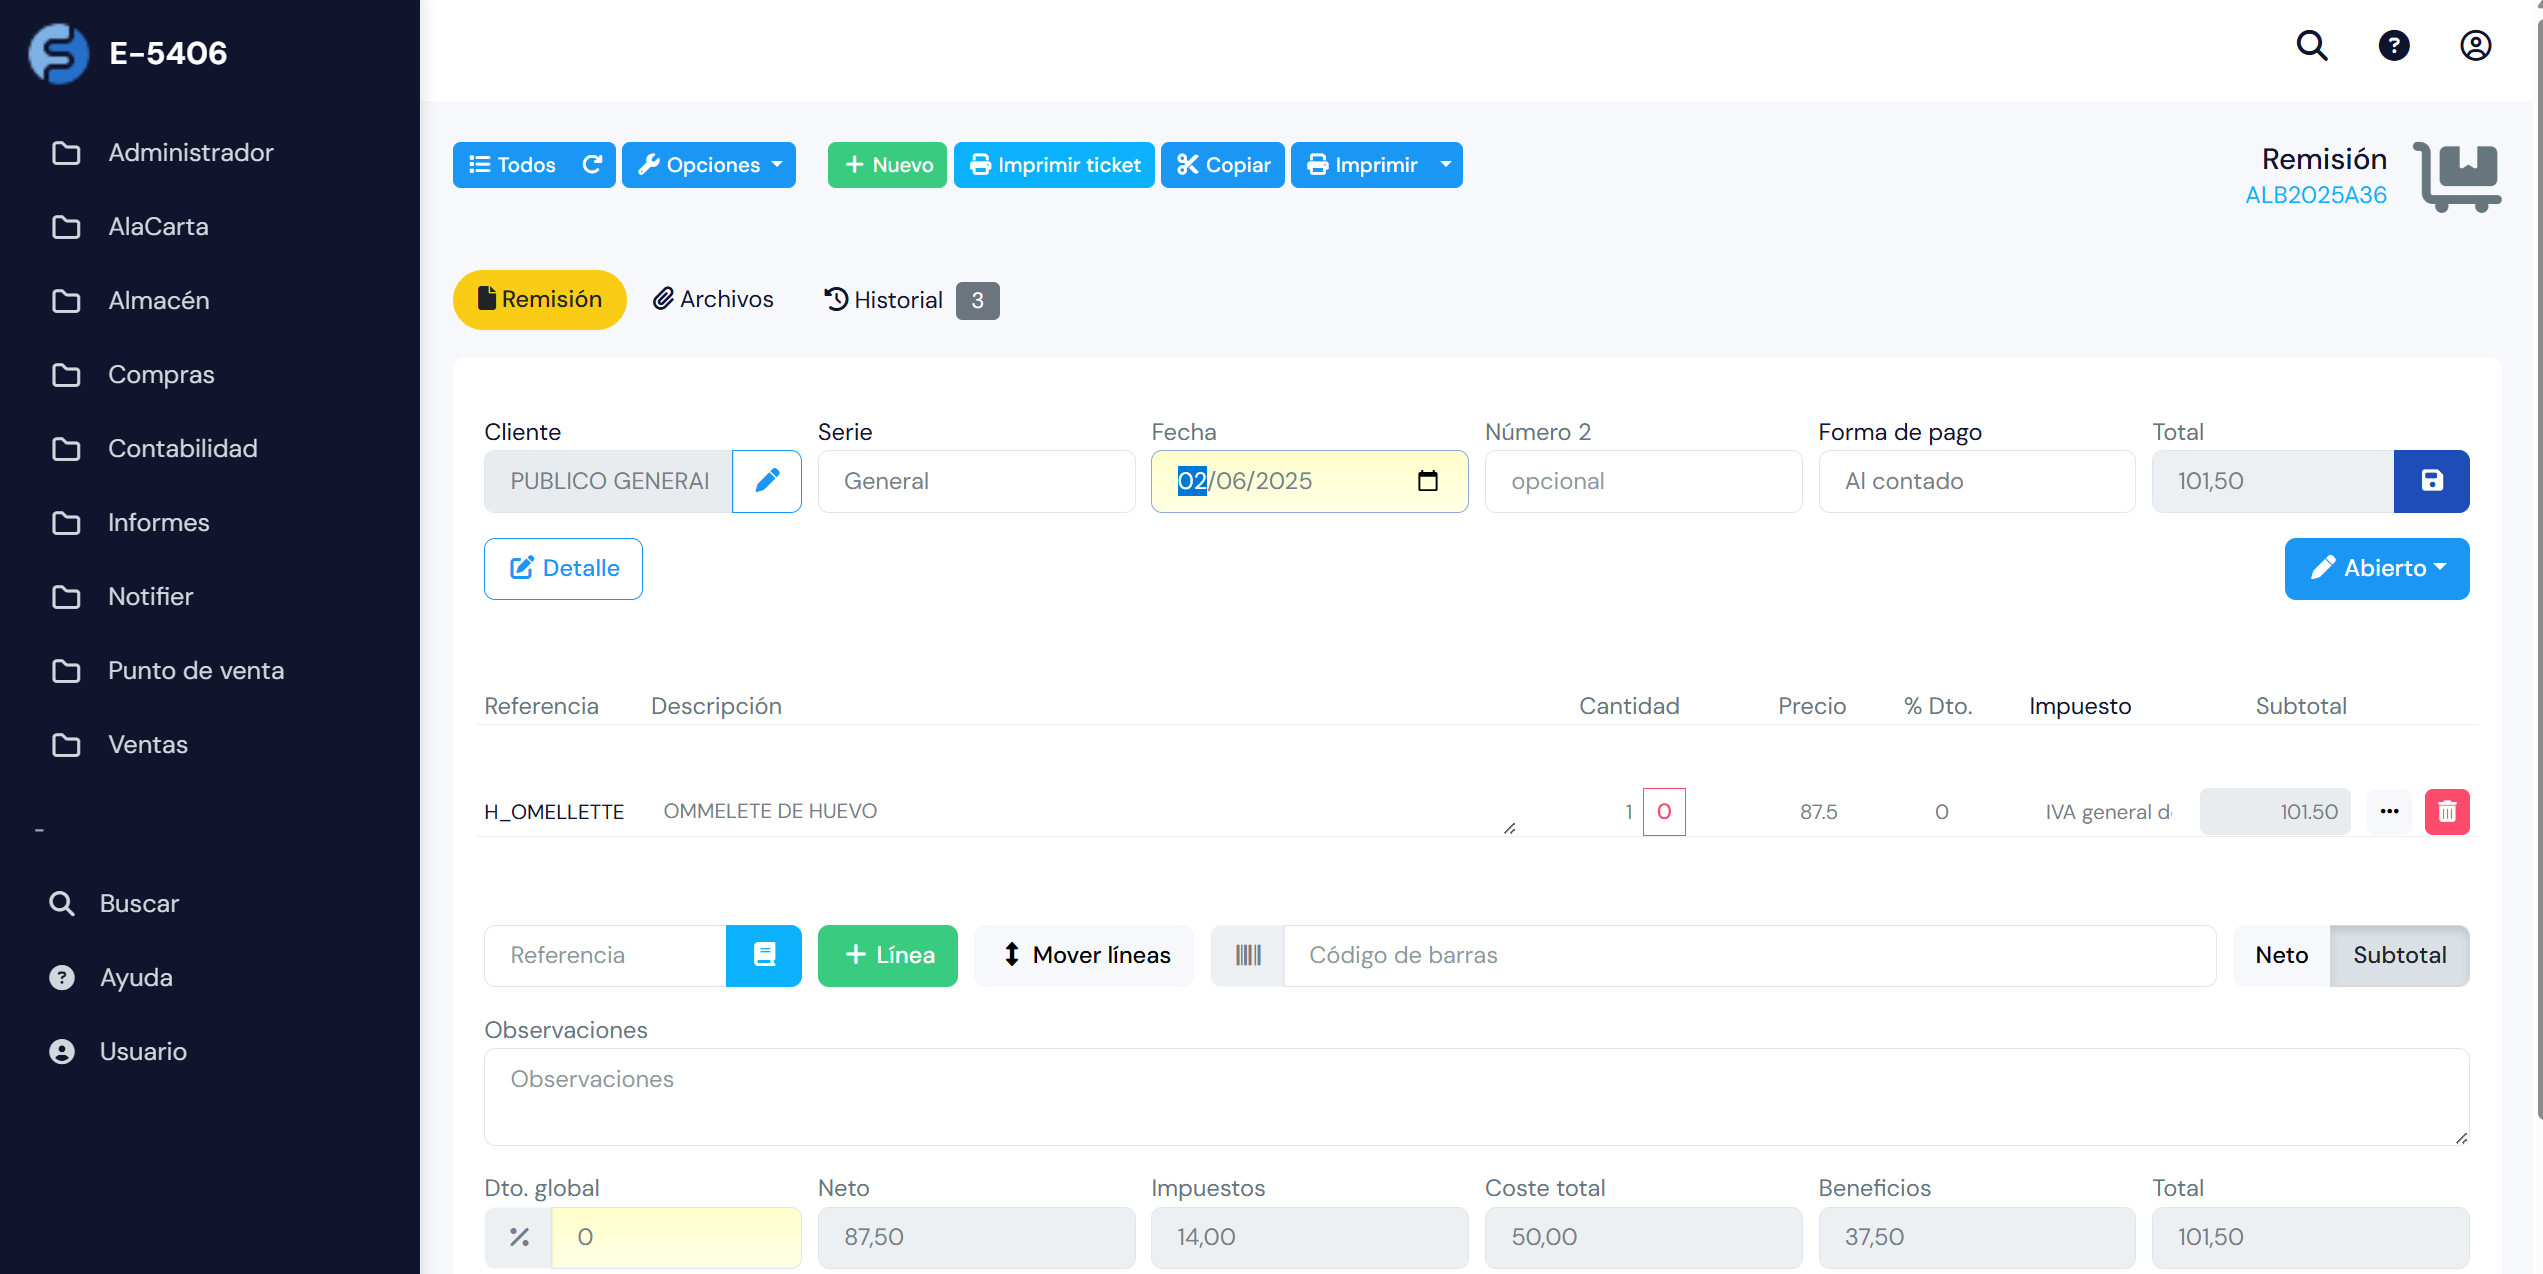Click the green Nuevo button
Screen dimensions: 2543x1274
pyautogui.click(x=887, y=165)
